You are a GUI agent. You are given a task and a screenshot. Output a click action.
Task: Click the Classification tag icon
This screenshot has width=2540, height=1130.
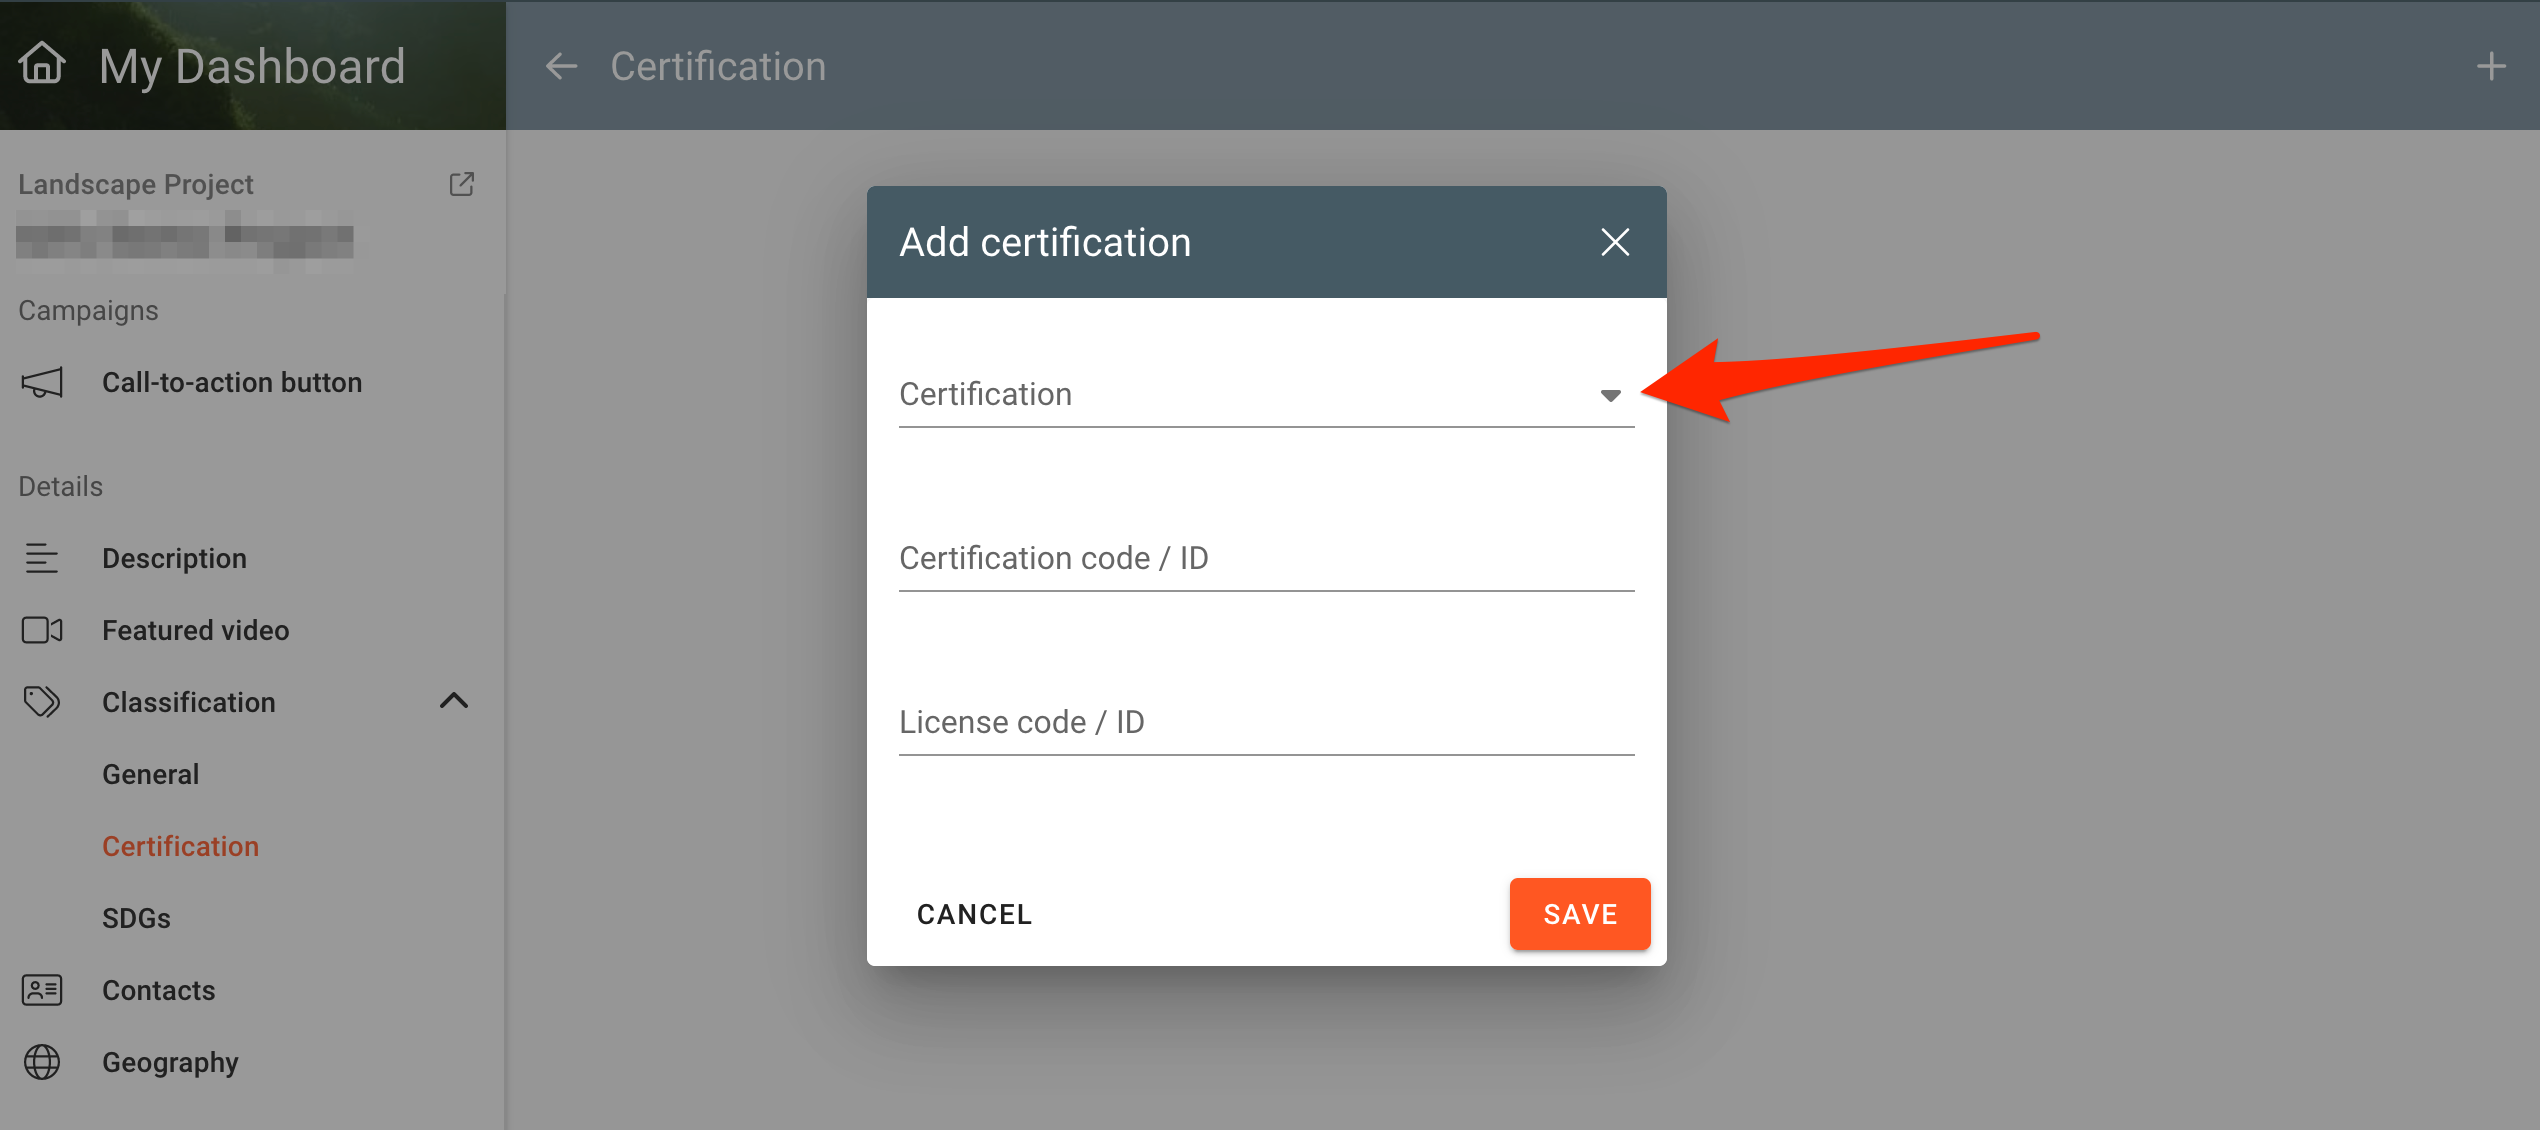pyautogui.click(x=42, y=702)
